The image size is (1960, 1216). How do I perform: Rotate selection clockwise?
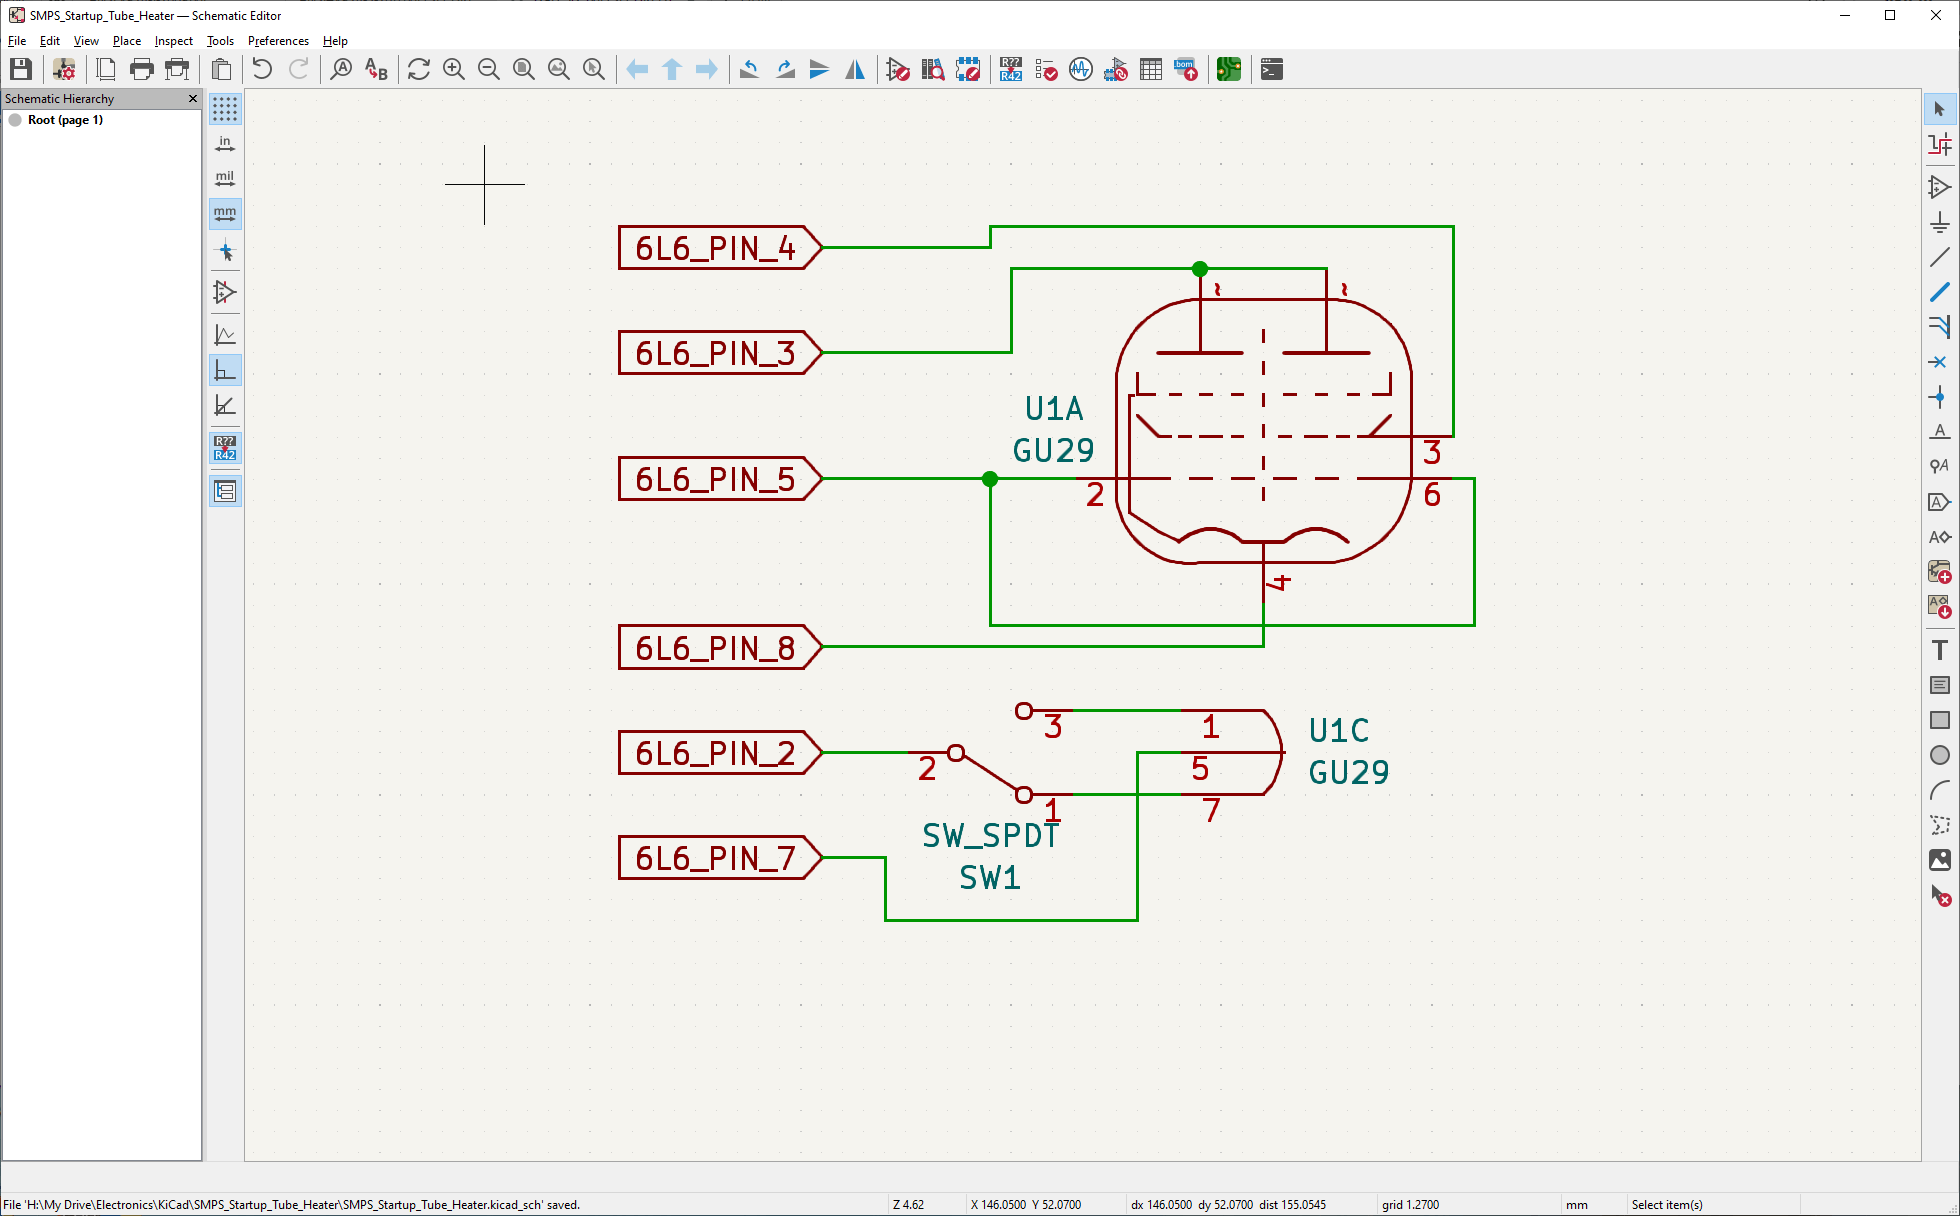785,69
